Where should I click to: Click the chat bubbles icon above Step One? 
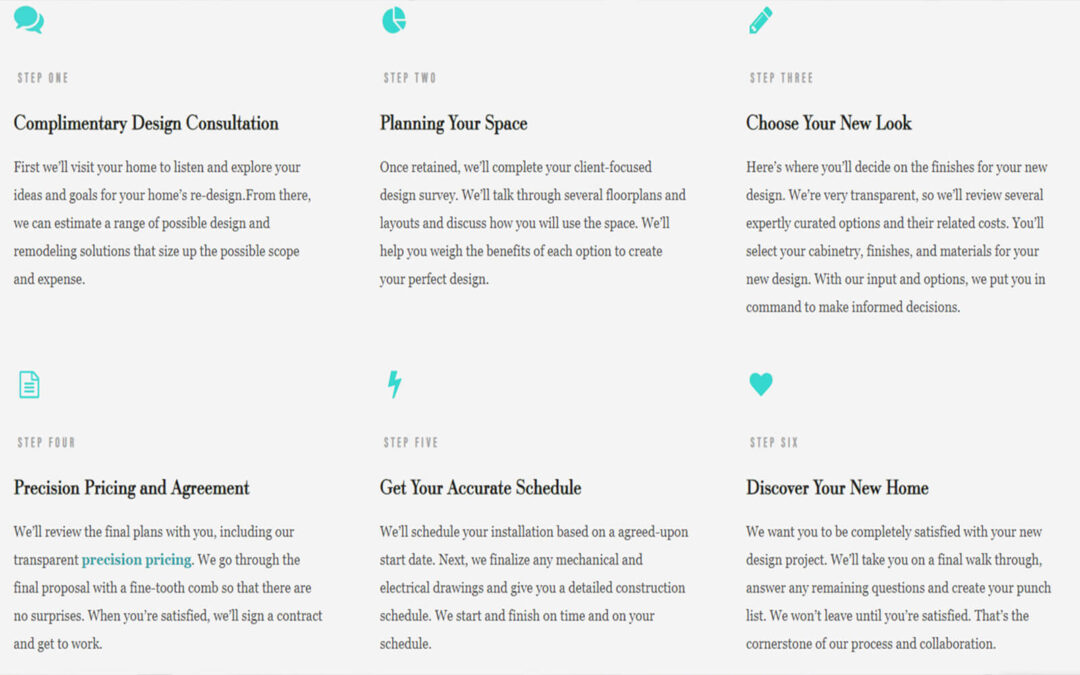coord(29,20)
